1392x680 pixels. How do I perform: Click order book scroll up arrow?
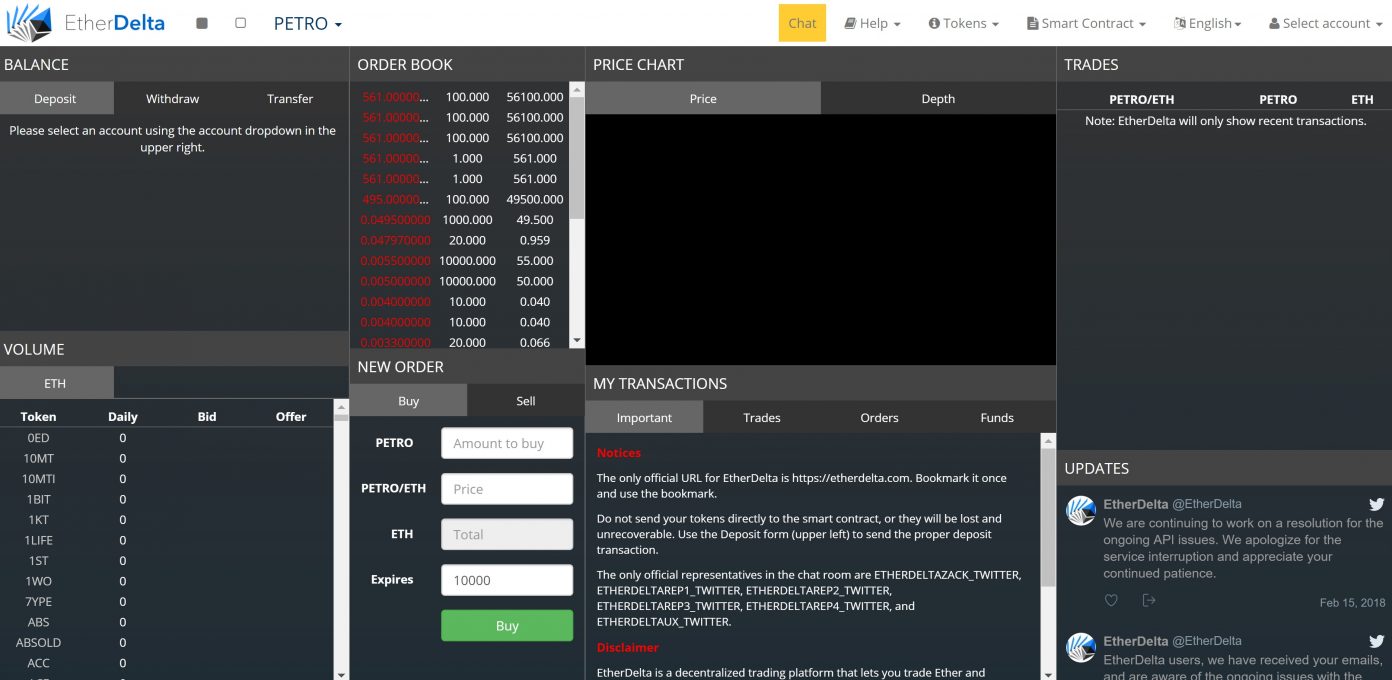tap(576, 89)
